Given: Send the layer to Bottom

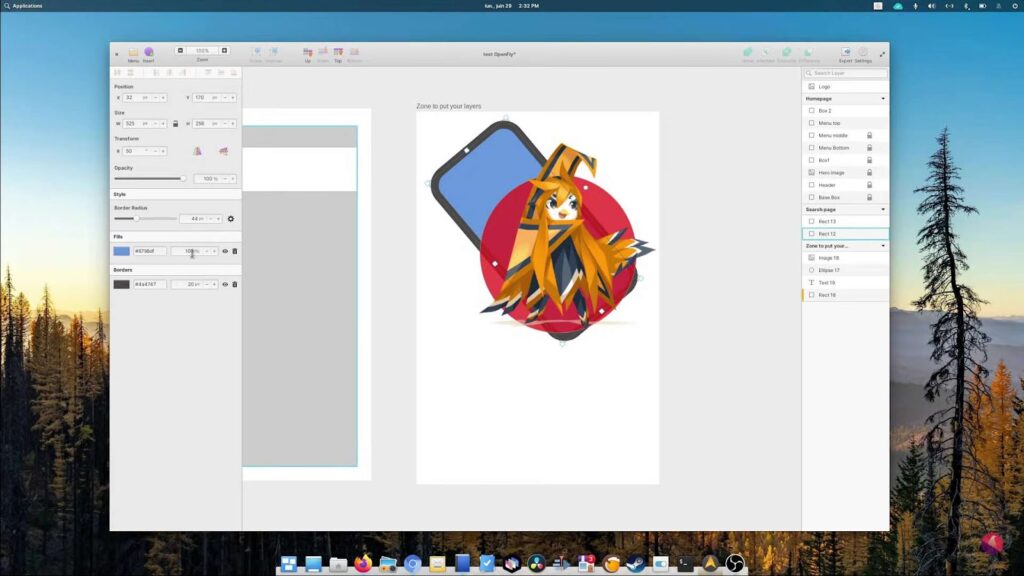Looking at the screenshot, I should point(354,52).
